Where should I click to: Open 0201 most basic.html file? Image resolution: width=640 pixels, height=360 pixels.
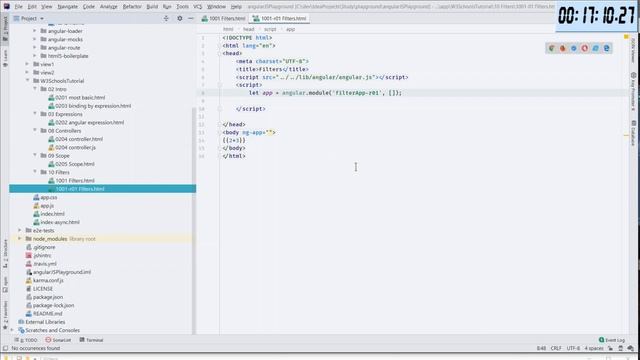pyautogui.click(x=77, y=98)
